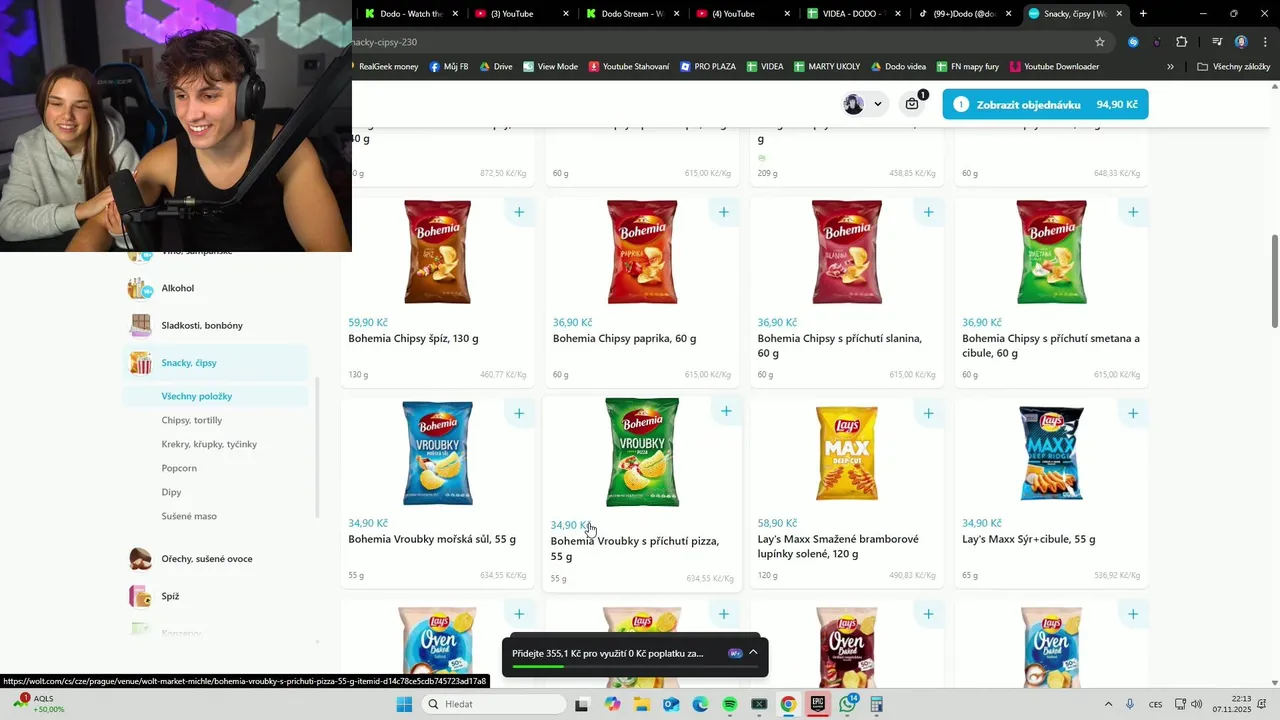Click microphone icon in system tray
The width and height of the screenshot is (1280, 720).
(x=1130, y=704)
